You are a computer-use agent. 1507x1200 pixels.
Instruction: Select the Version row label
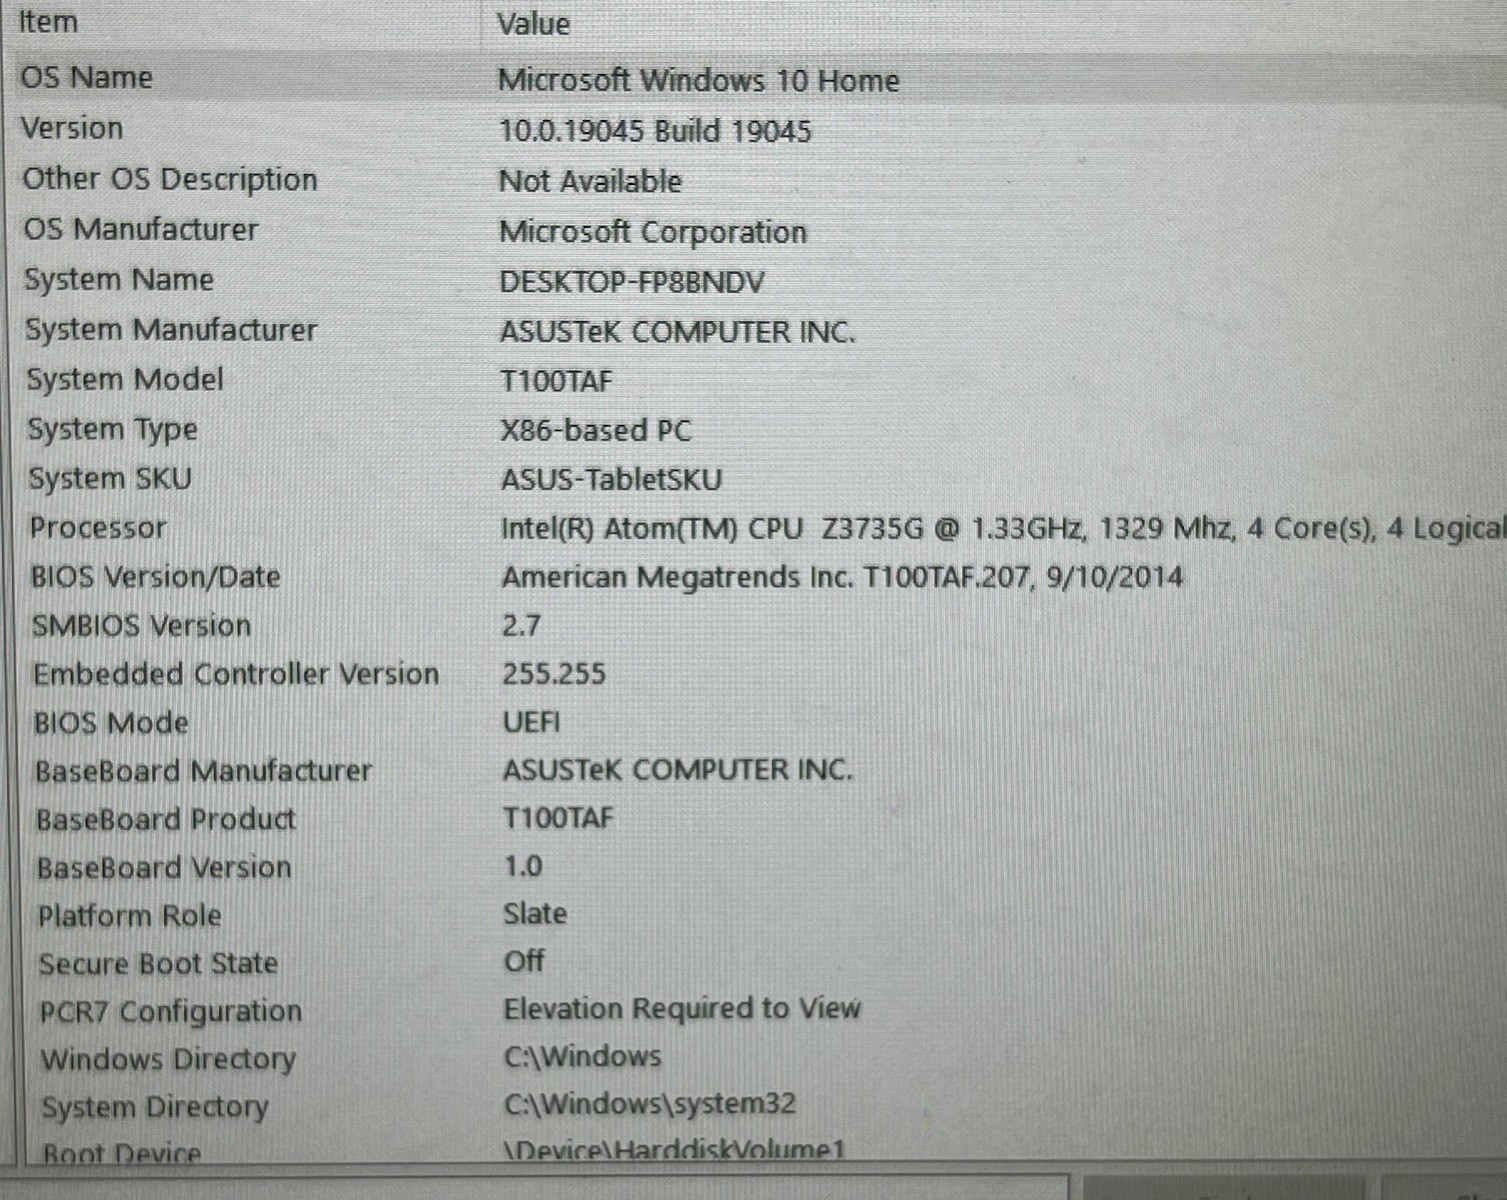click(72, 128)
